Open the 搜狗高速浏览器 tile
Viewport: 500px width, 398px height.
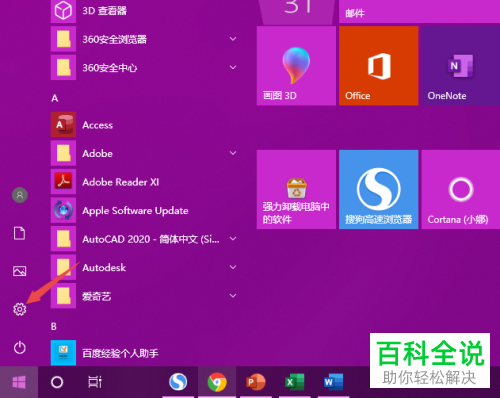pyautogui.click(x=379, y=189)
